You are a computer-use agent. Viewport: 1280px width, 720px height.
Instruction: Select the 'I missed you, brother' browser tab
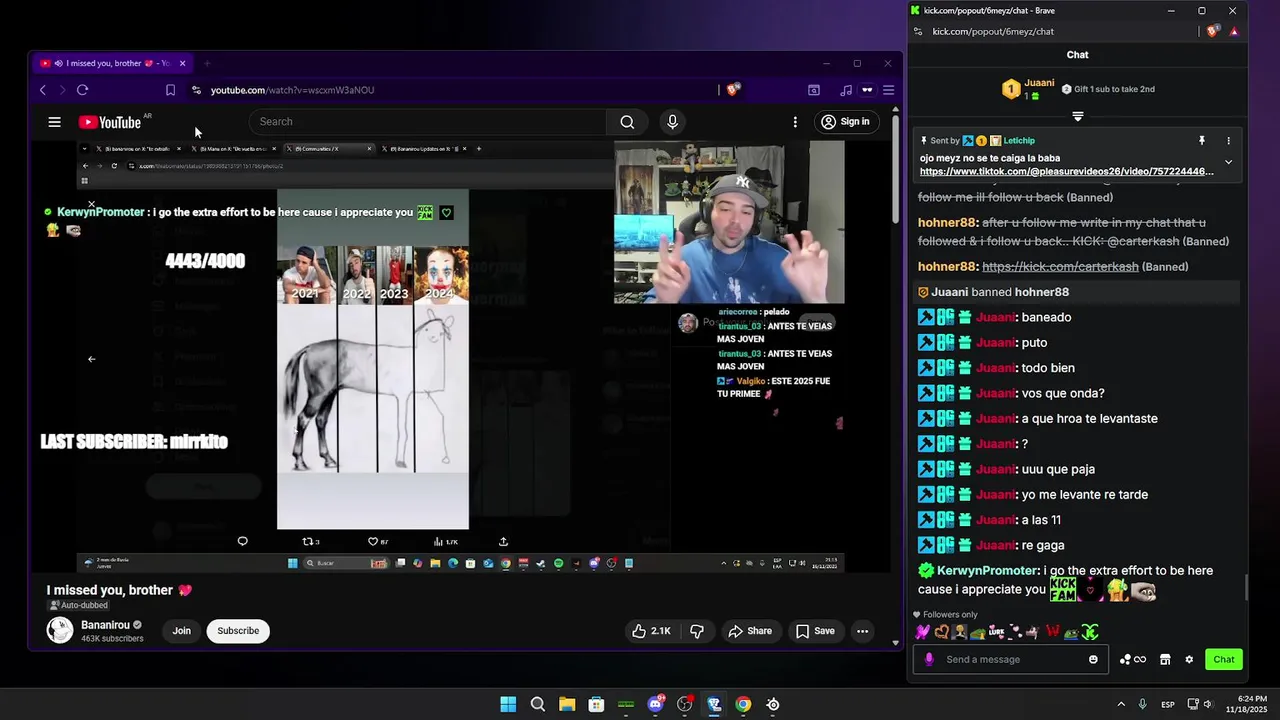click(112, 63)
